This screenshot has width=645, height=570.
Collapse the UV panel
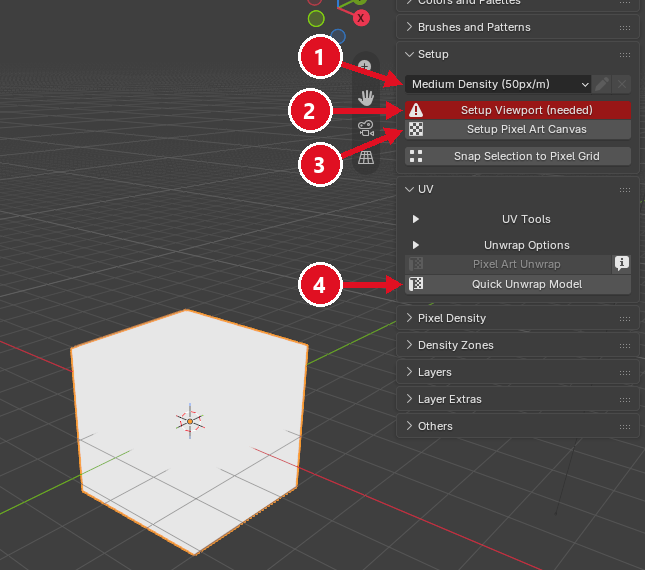[409, 189]
